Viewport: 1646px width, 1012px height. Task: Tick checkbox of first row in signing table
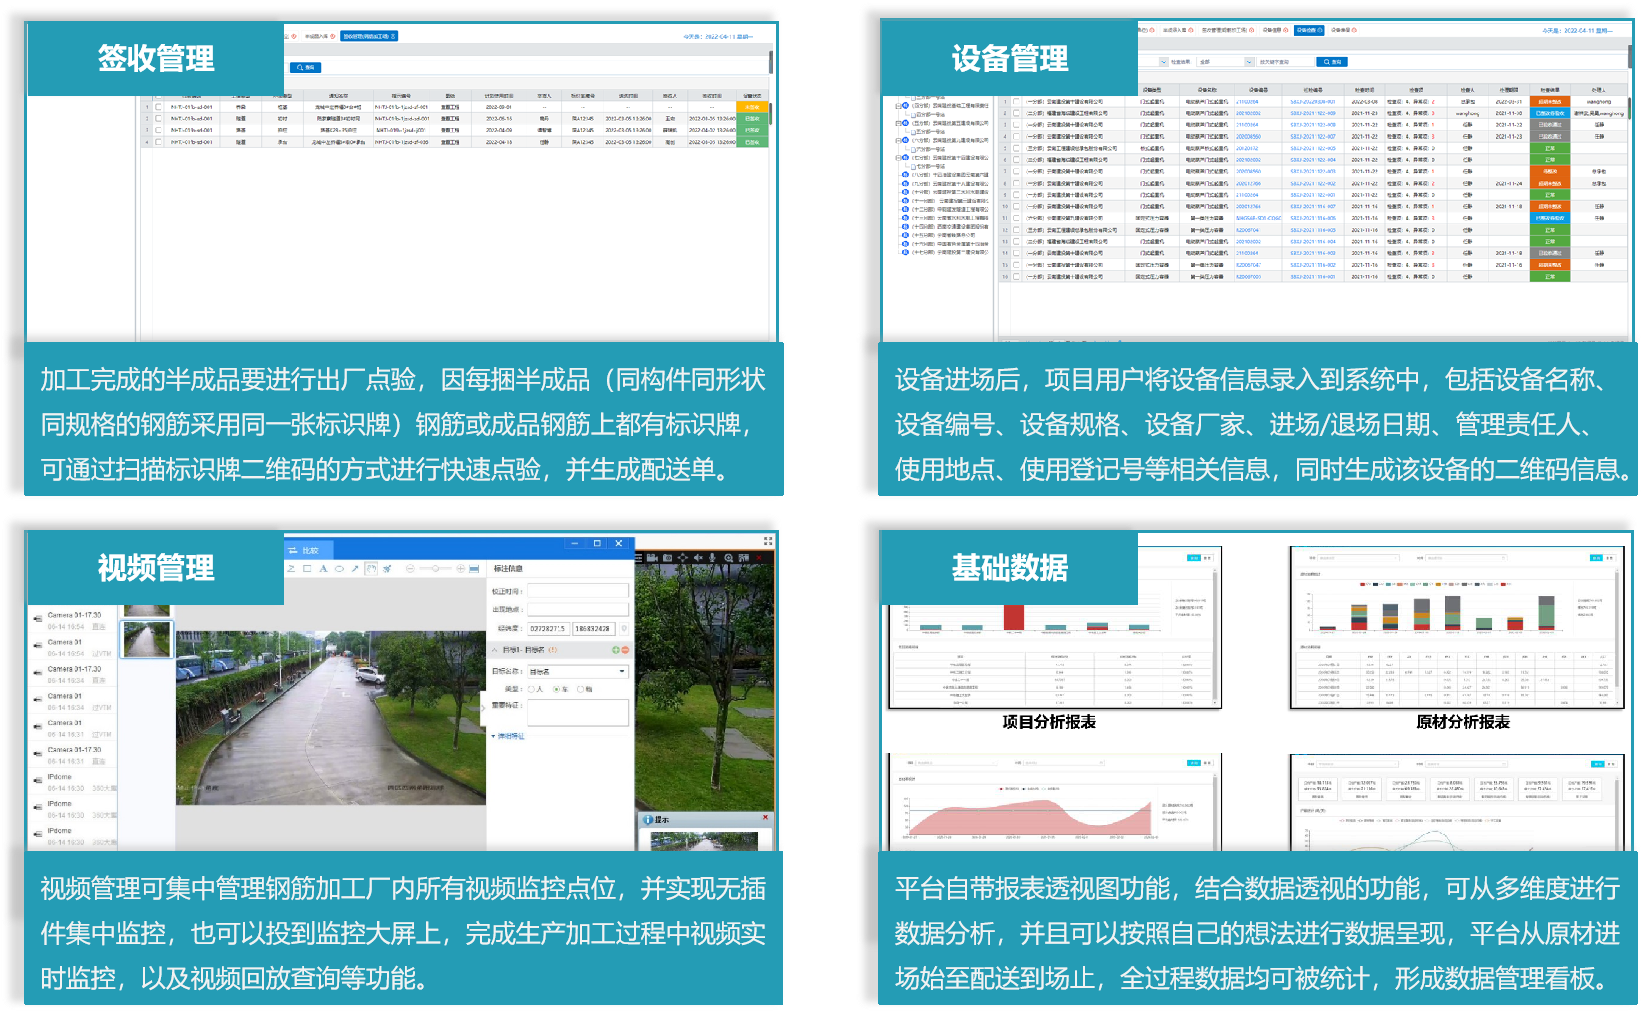[x=158, y=107]
